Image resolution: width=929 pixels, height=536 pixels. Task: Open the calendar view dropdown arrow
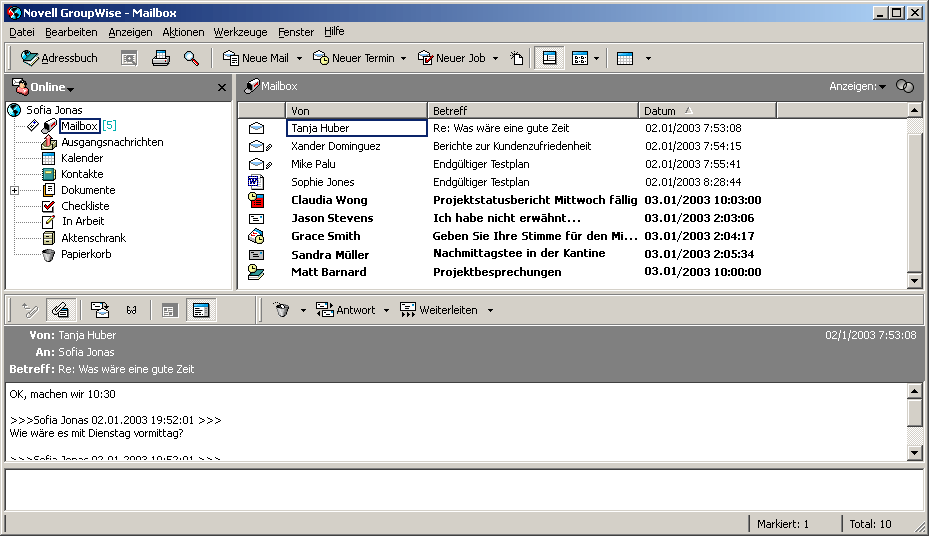(648, 58)
